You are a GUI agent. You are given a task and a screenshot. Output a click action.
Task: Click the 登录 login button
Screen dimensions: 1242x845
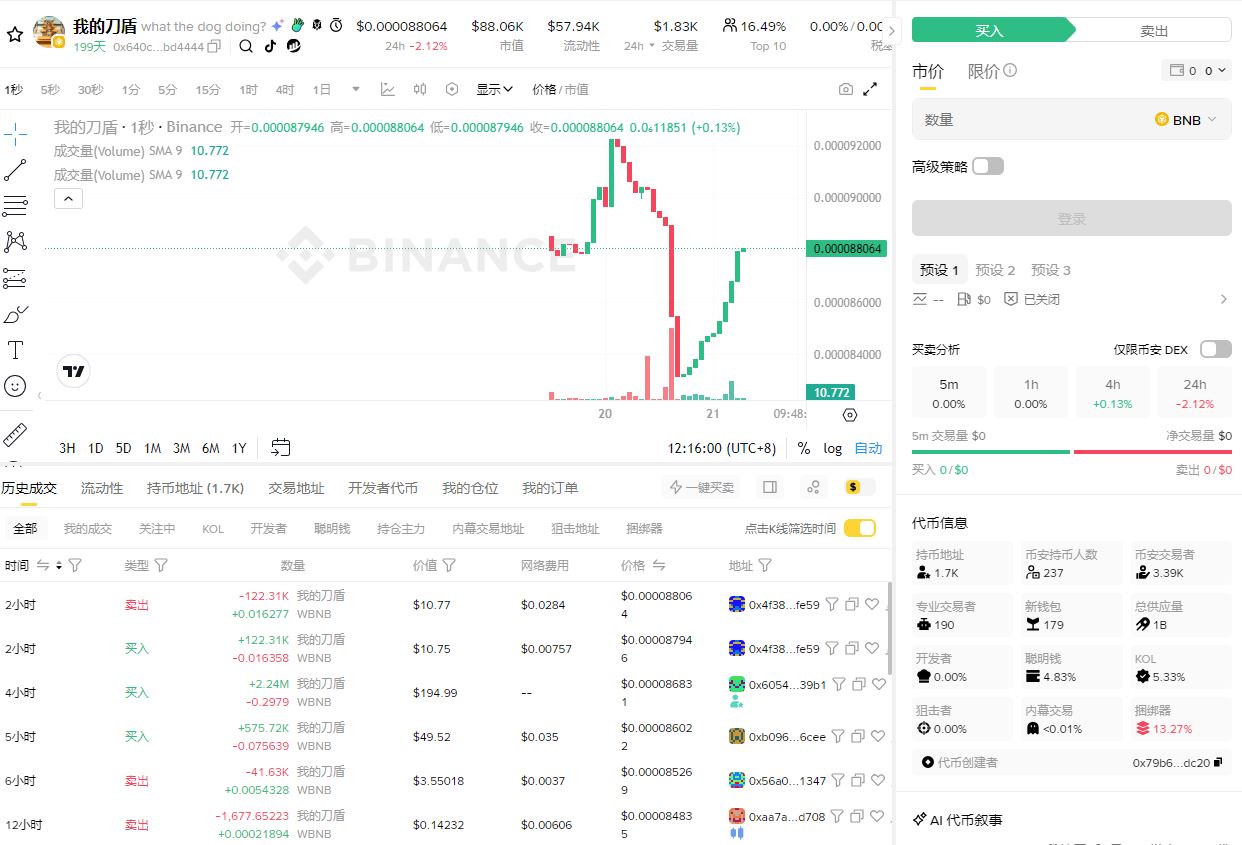1071,218
